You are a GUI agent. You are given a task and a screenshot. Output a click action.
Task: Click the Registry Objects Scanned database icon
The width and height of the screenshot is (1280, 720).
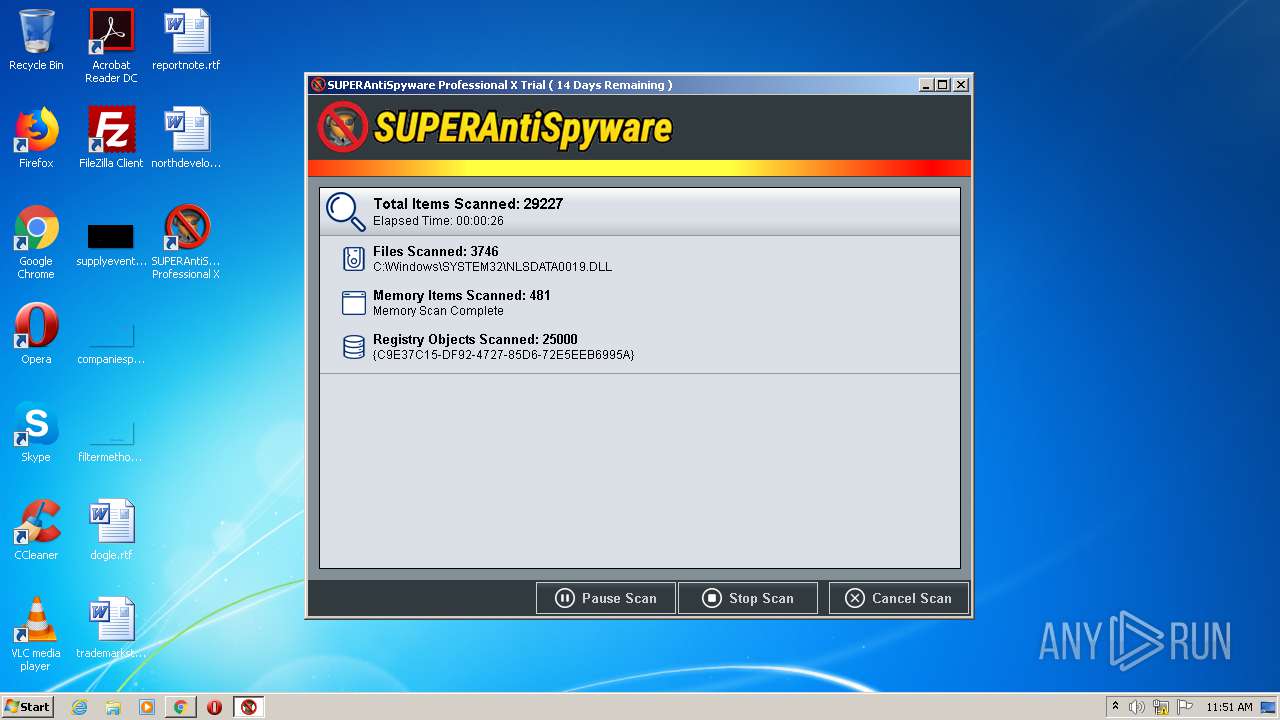(x=353, y=347)
